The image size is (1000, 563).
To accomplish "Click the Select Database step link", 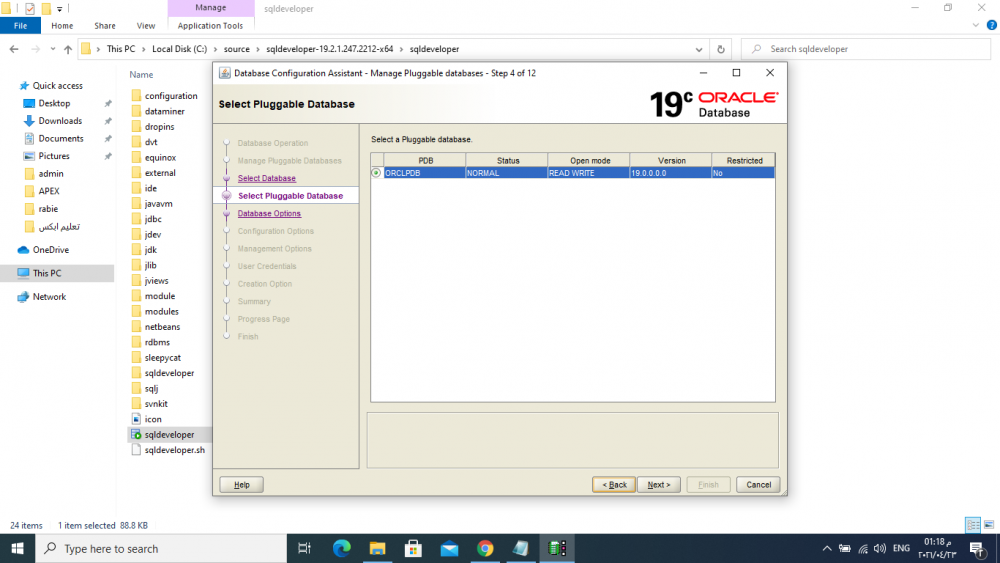I will (x=266, y=179).
